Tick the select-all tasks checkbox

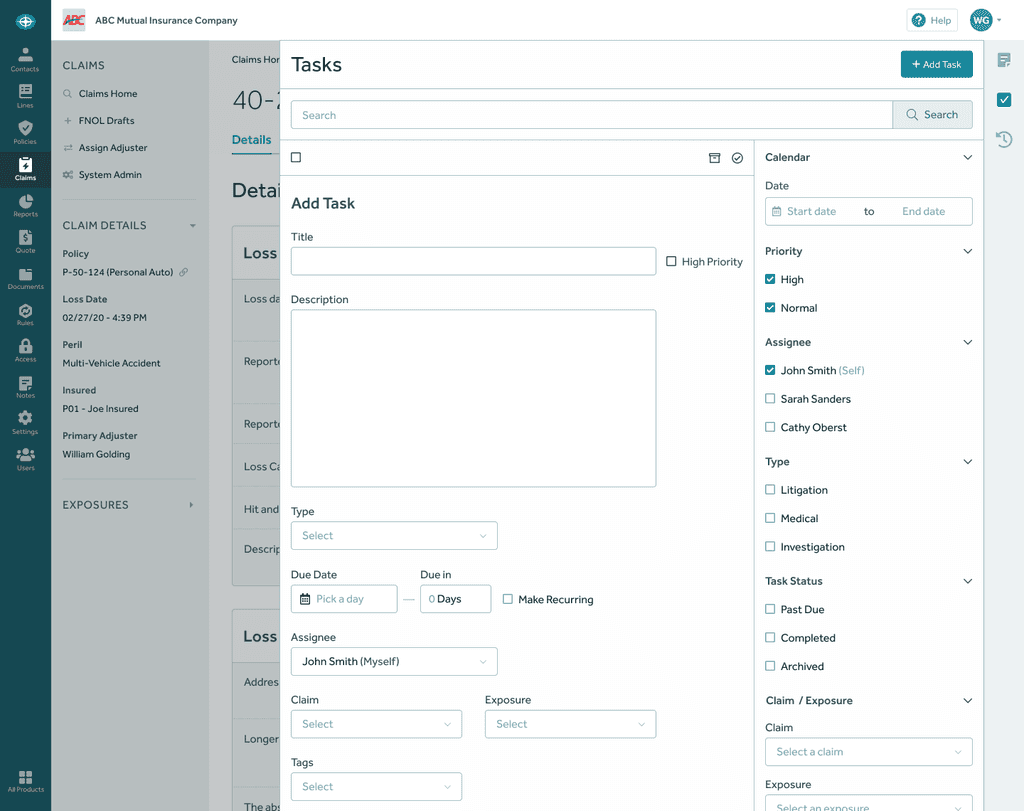tap(296, 157)
